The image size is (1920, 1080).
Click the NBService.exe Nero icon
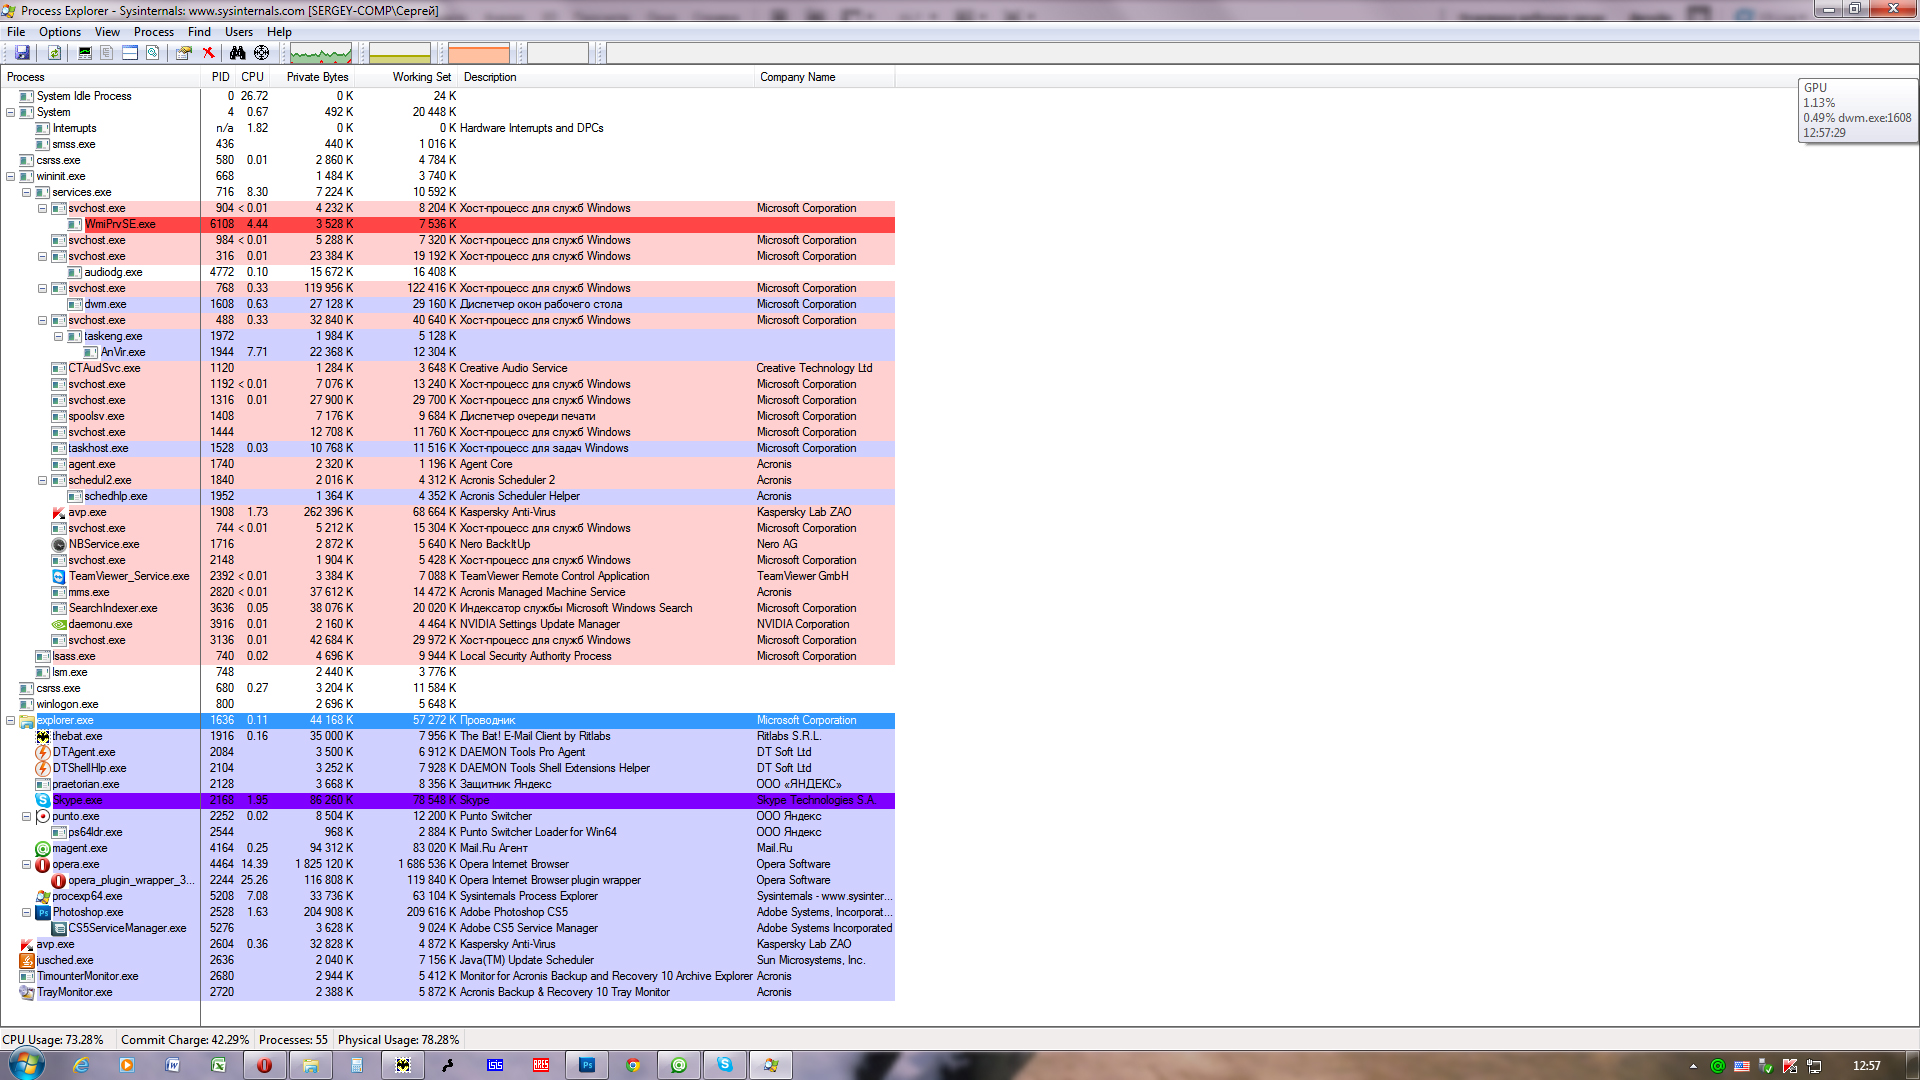[x=59, y=544]
